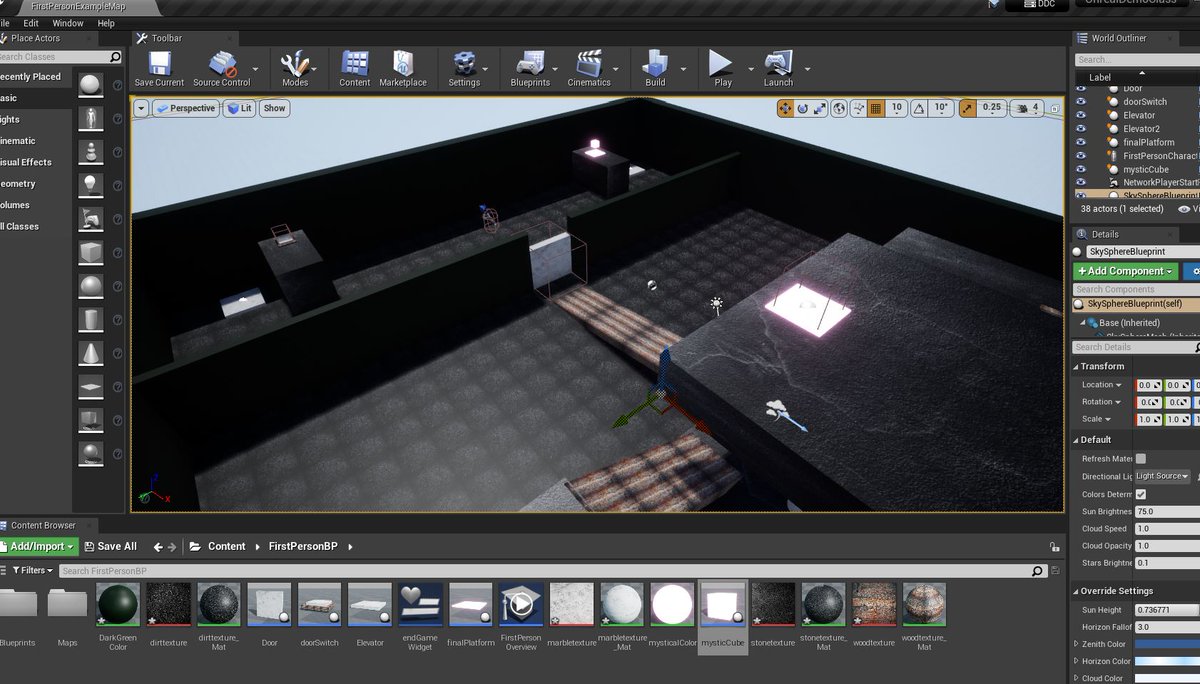This screenshot has width=1200, height=684.
Task: Select the Cube actor in Place Actors
Action: [x=91, y=251]
